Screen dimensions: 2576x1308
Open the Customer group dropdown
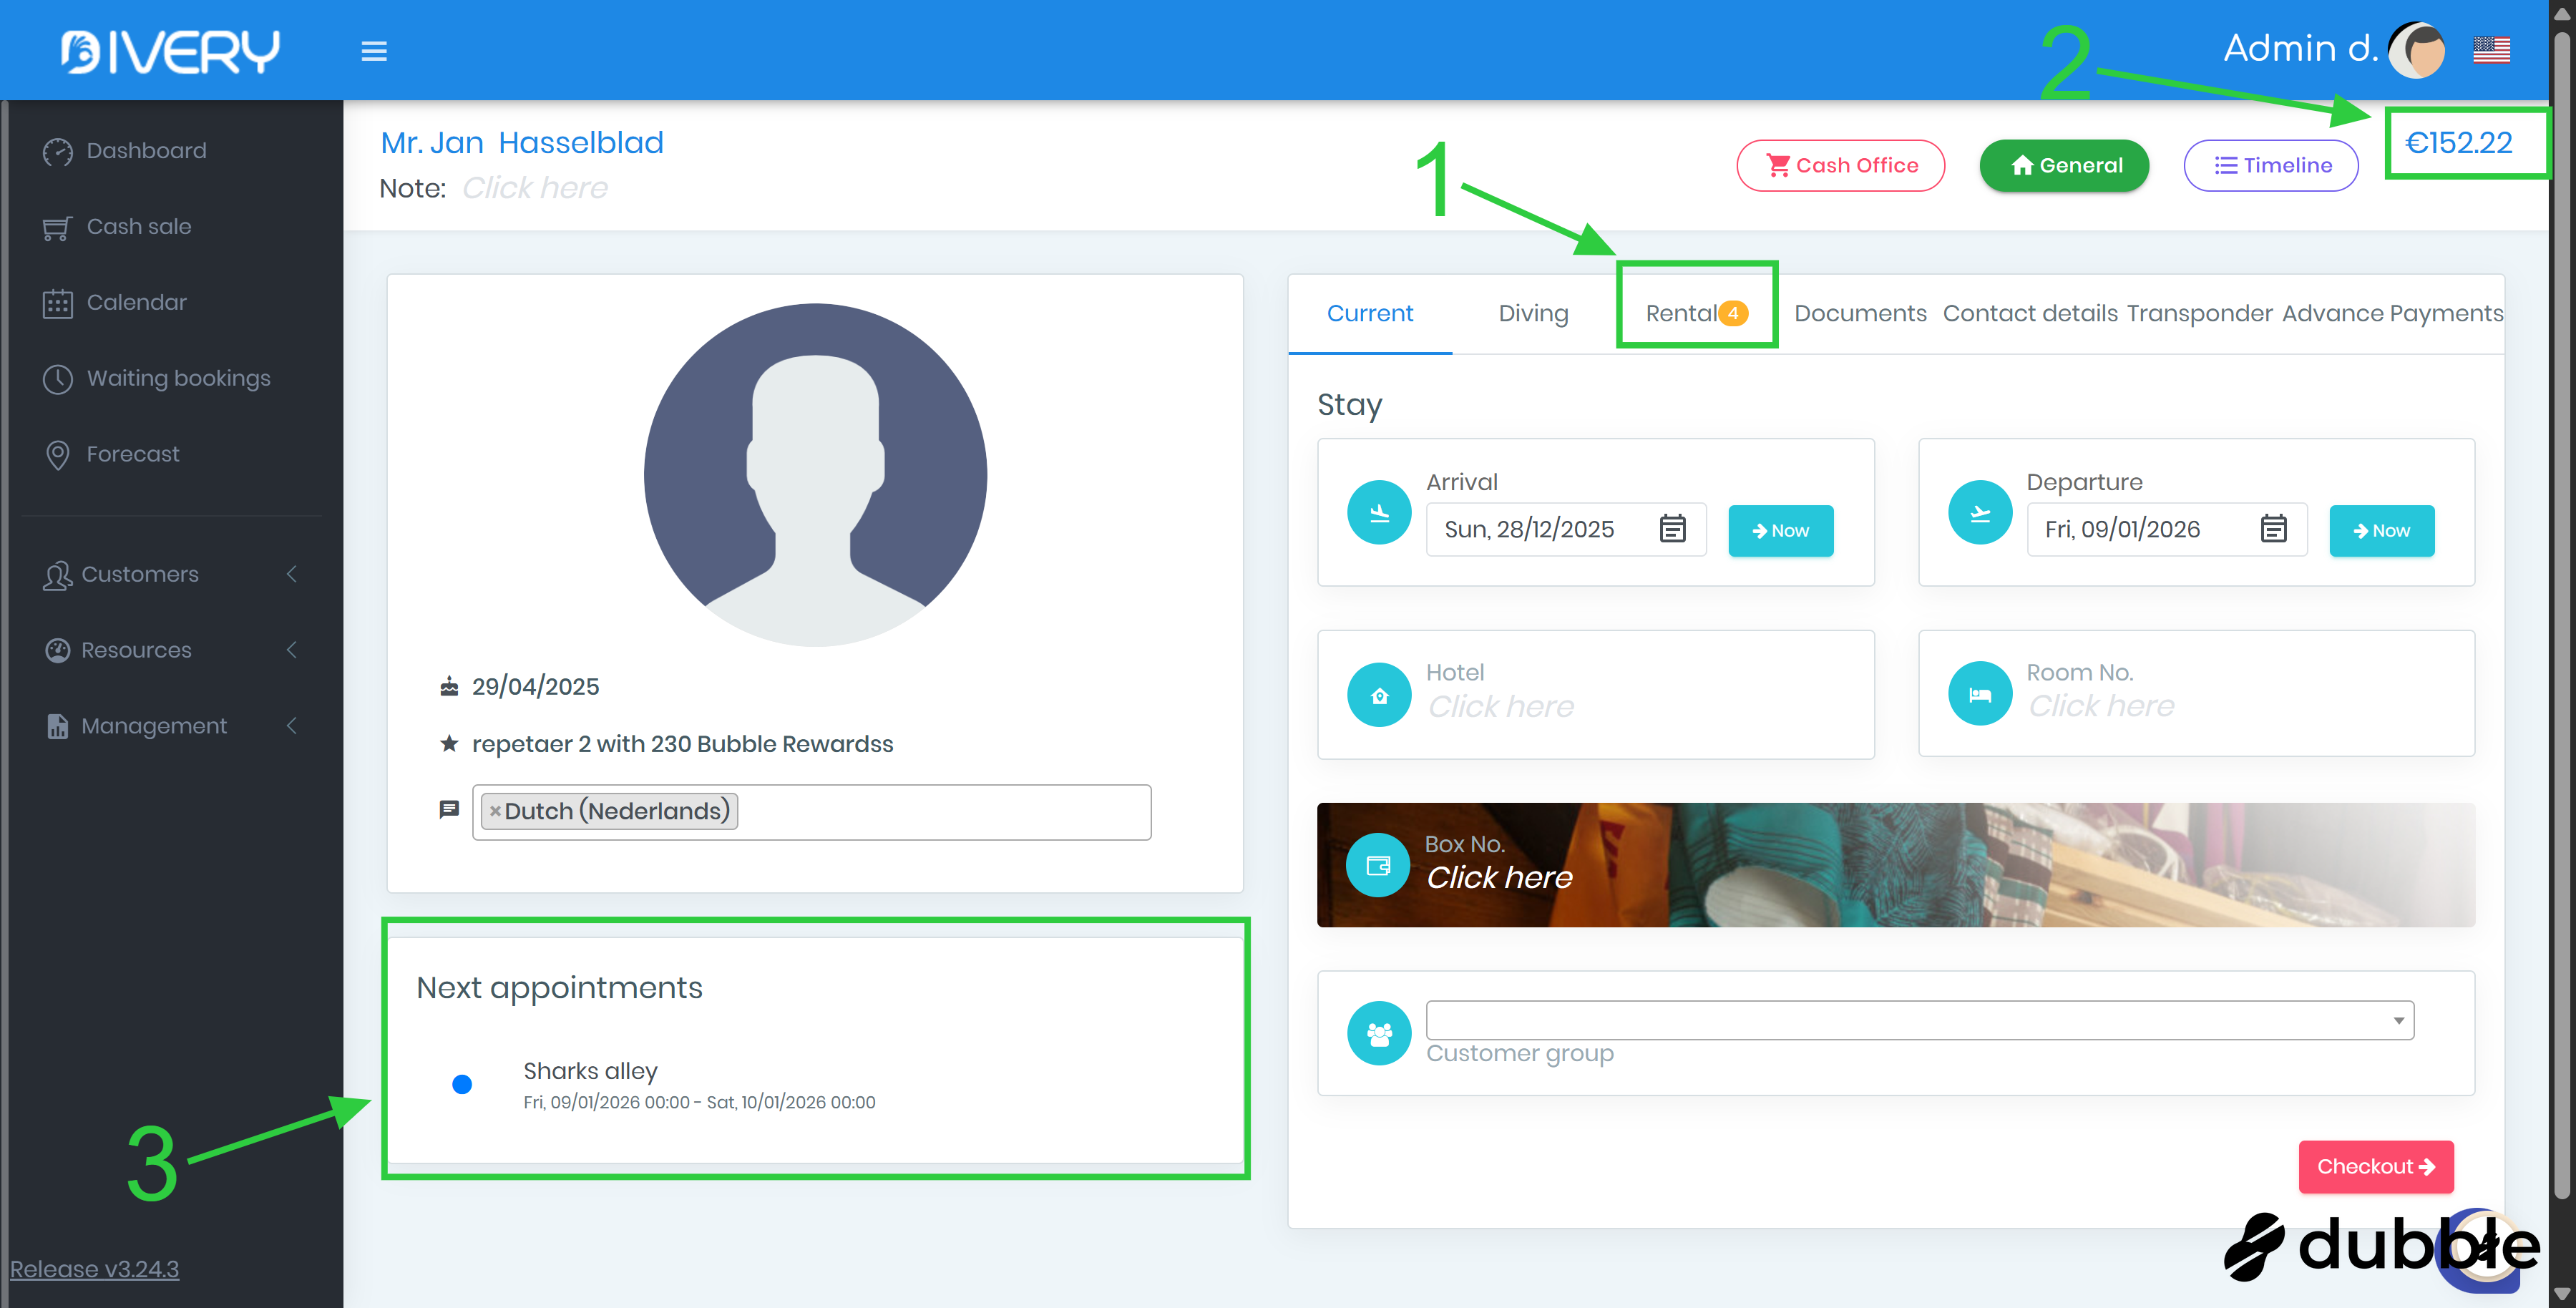point(1919,1020)
